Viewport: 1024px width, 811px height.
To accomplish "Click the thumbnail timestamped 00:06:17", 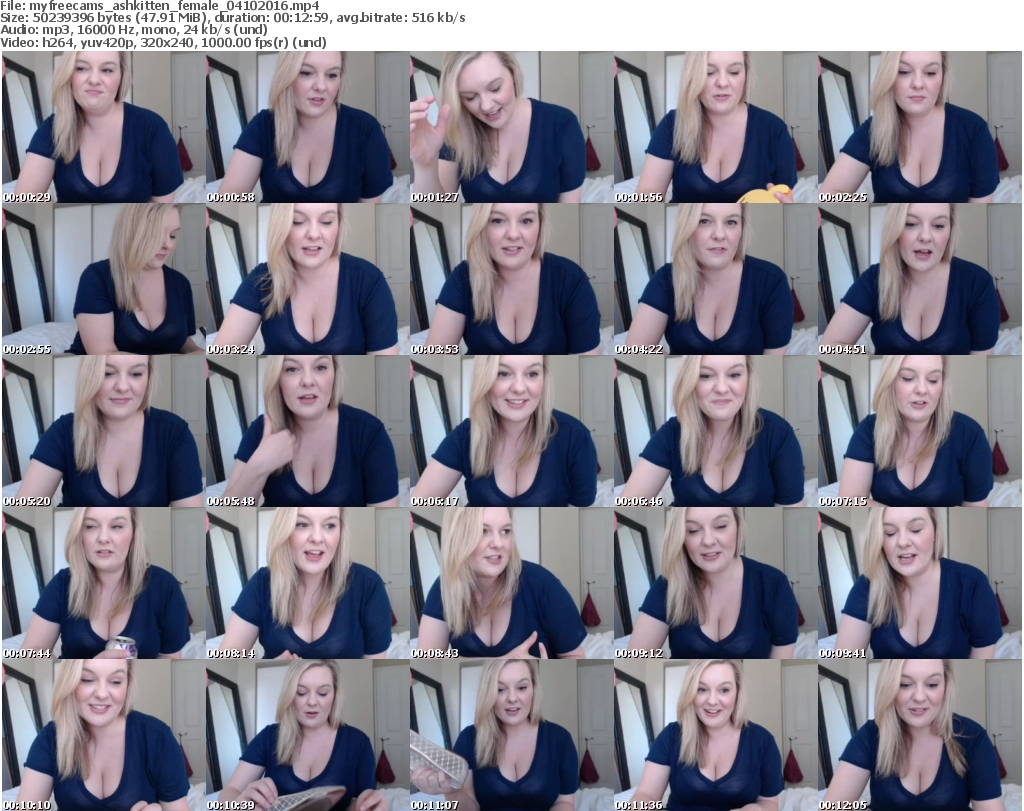I will 511,432.
